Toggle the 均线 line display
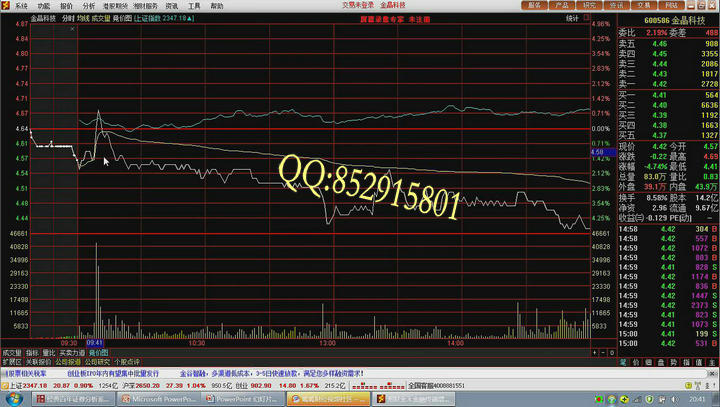The image size is (720, 407). click(83, 18)
